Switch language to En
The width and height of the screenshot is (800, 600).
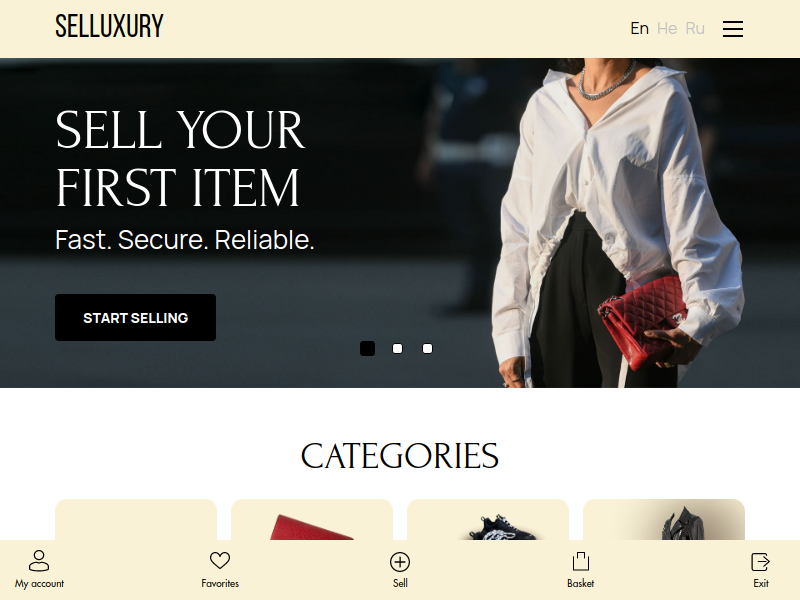coord(639,29)
